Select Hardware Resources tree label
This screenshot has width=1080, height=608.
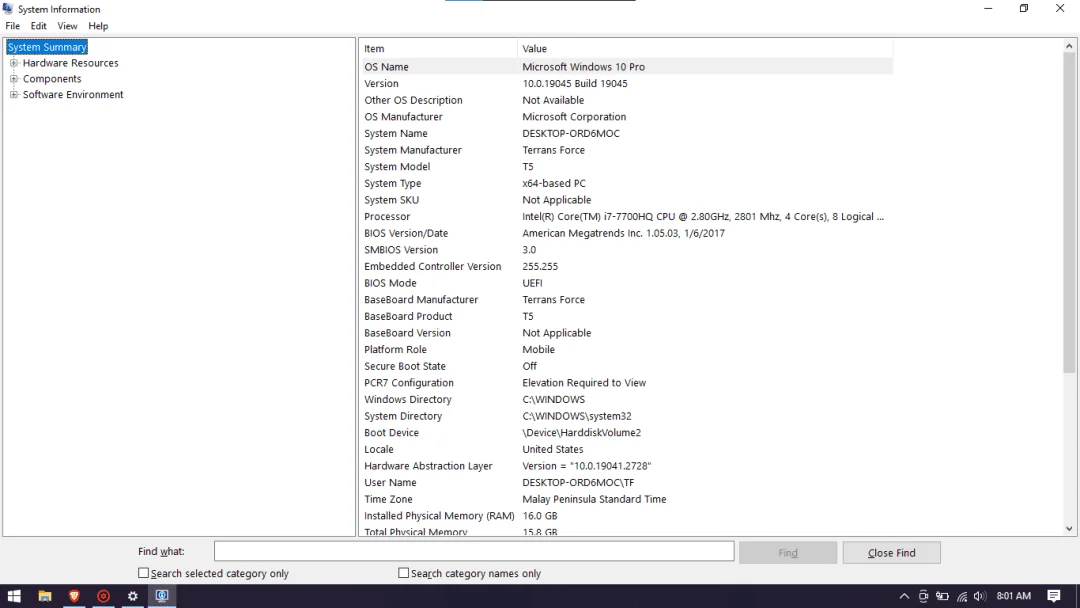click(70, 63)
